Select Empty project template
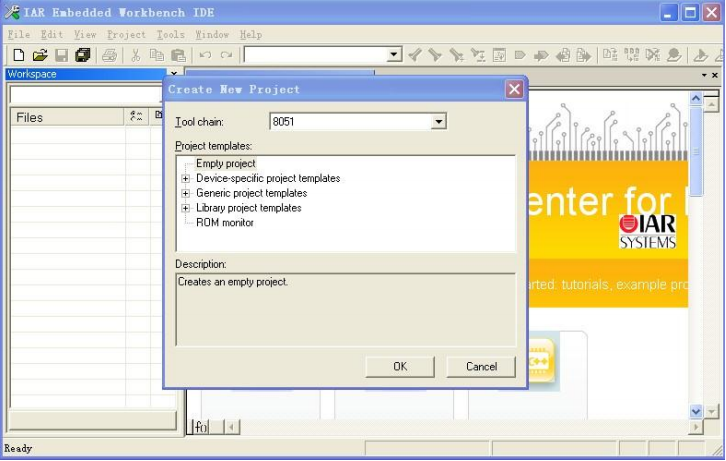This screenshot has height=461, width=726. 225,163
